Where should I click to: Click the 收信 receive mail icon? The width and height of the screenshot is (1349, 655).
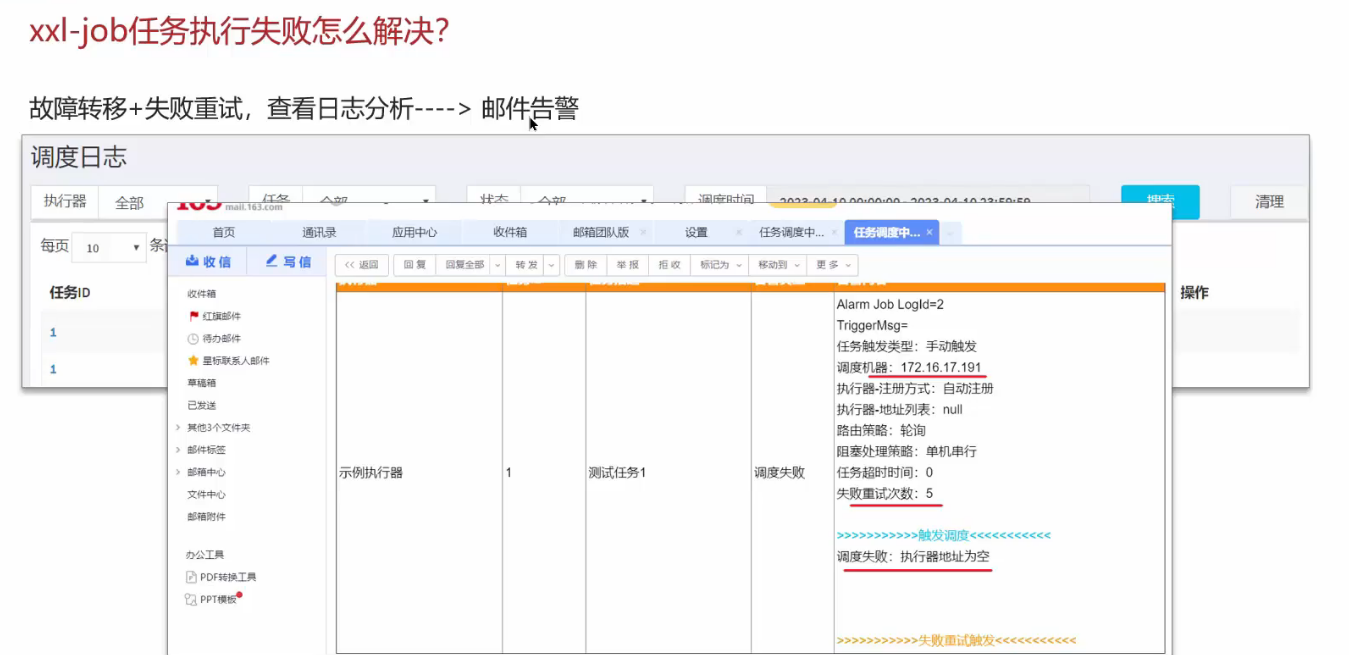[192, 262]
